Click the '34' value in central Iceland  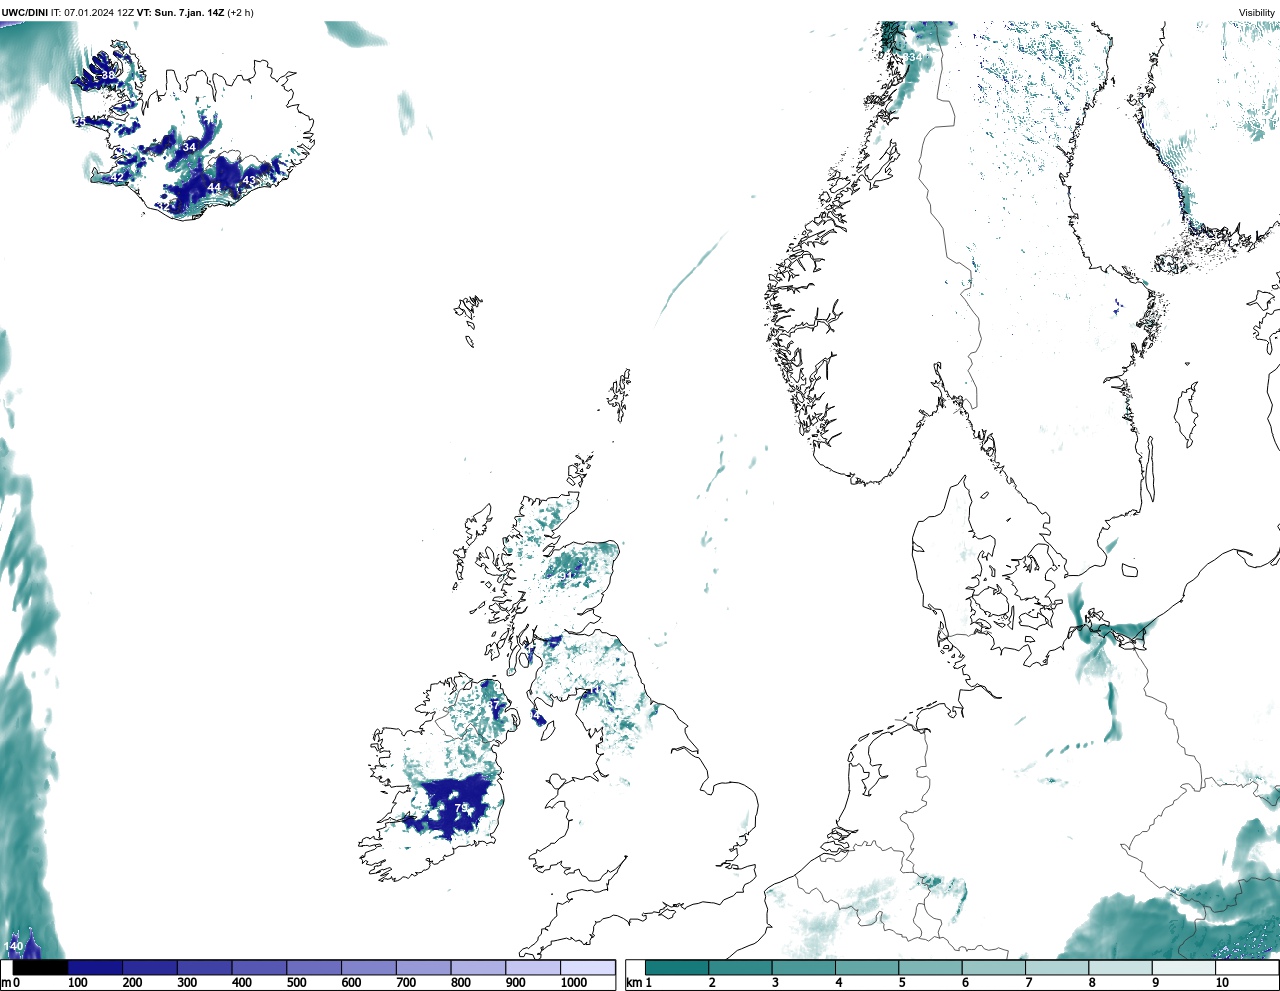point(189,147)
